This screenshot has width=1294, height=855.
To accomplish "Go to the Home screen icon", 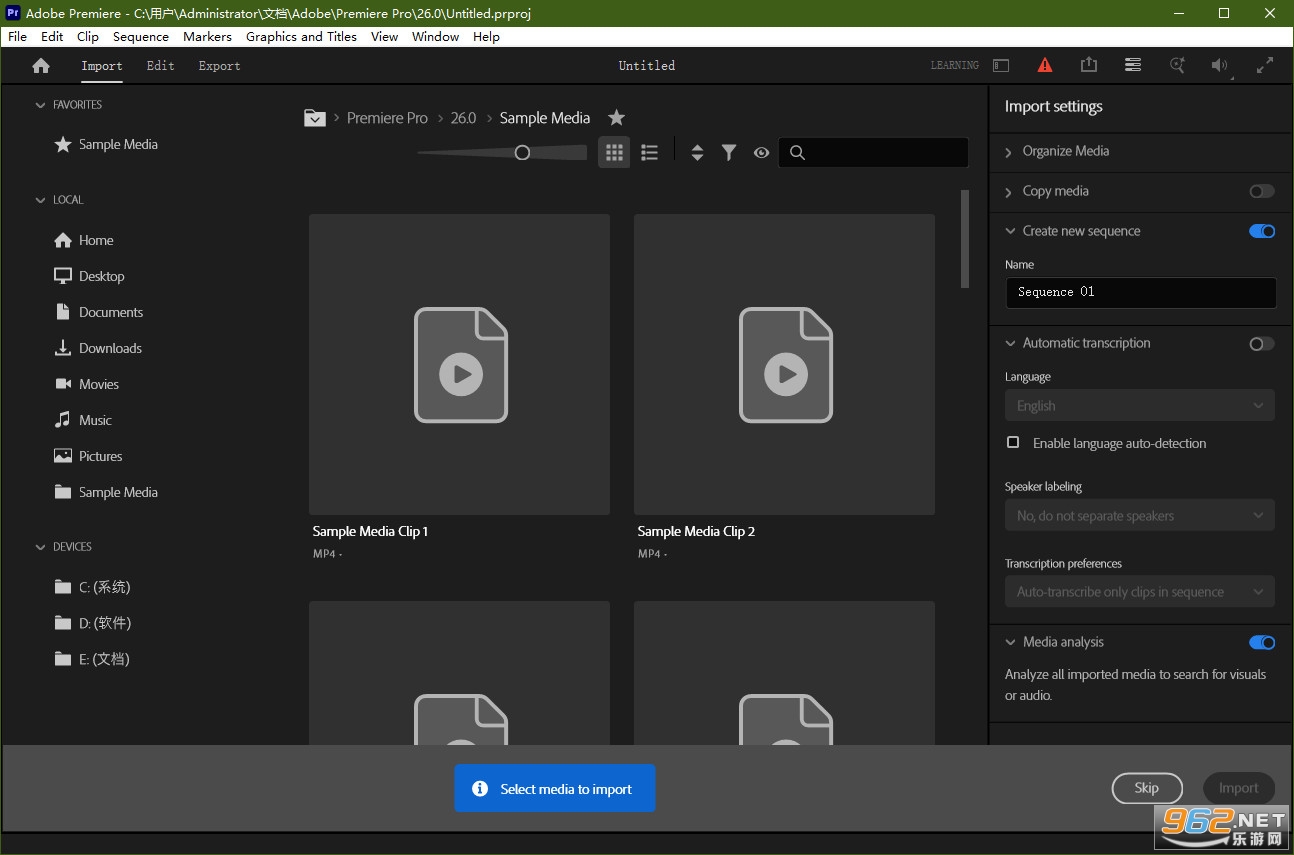I will point(41,66).
